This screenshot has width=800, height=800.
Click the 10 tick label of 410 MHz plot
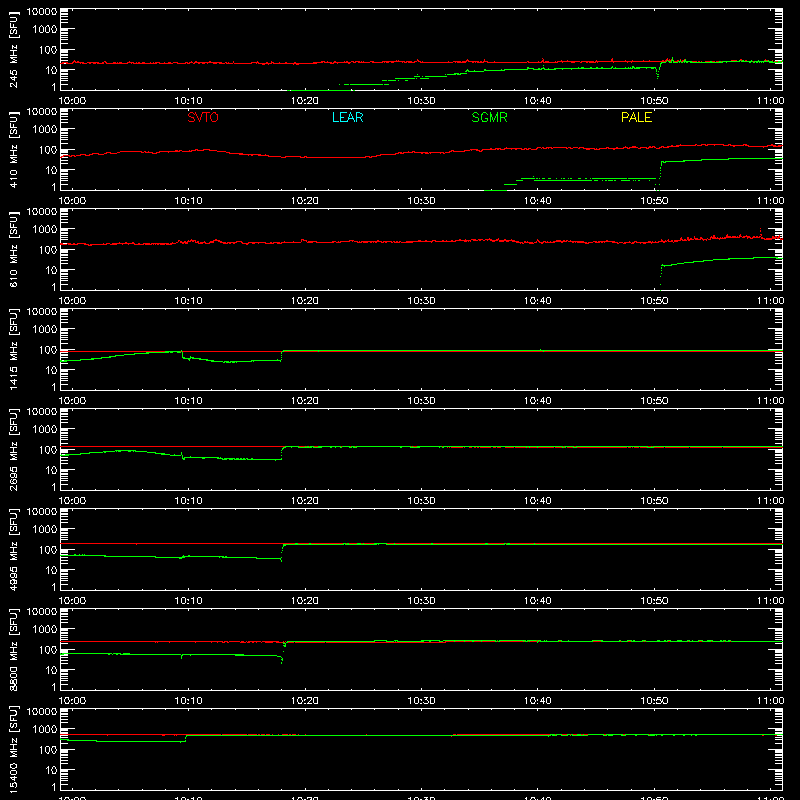pos(51,170)
